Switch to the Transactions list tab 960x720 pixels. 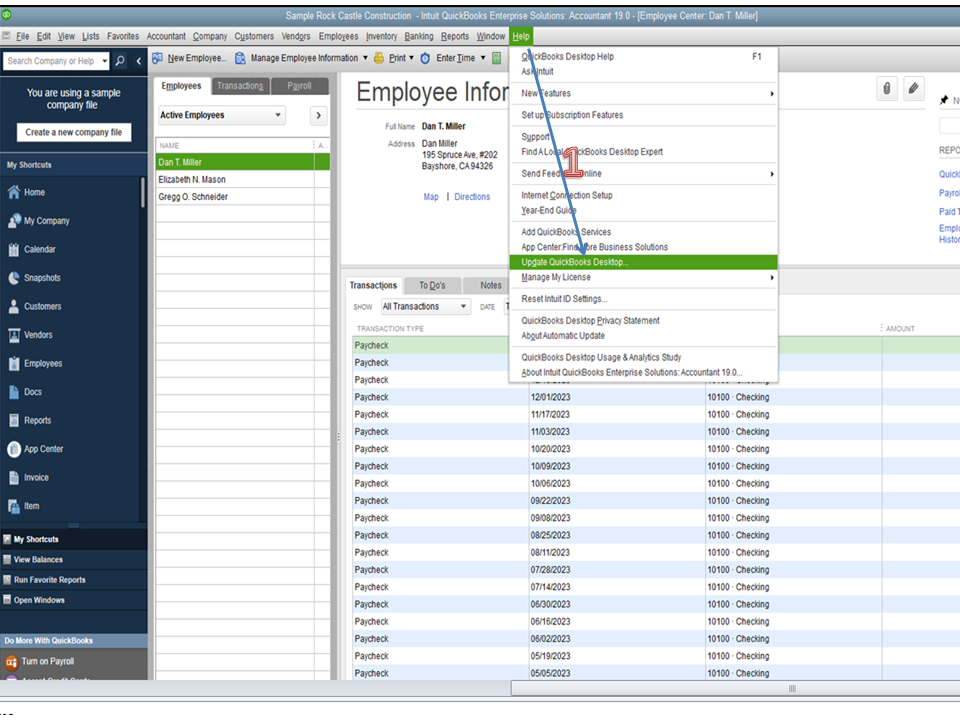(x=240, y=86)
